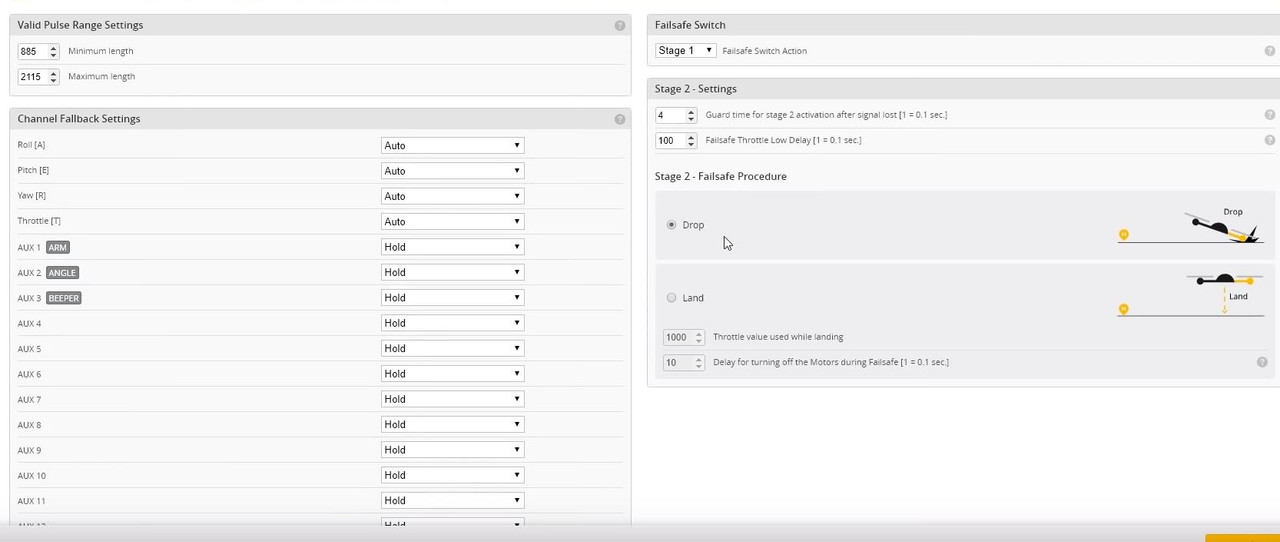
Task: Click the Failsafe Throttle Low Delay field
Action: pos(676,141)
